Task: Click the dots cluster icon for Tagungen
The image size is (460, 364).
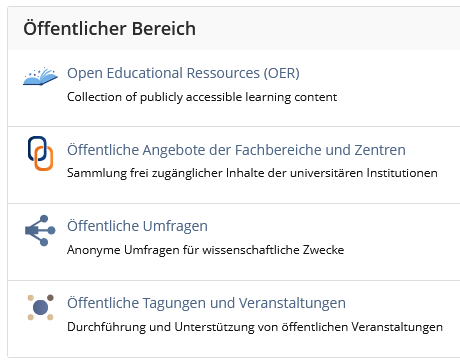Action: 40,307
